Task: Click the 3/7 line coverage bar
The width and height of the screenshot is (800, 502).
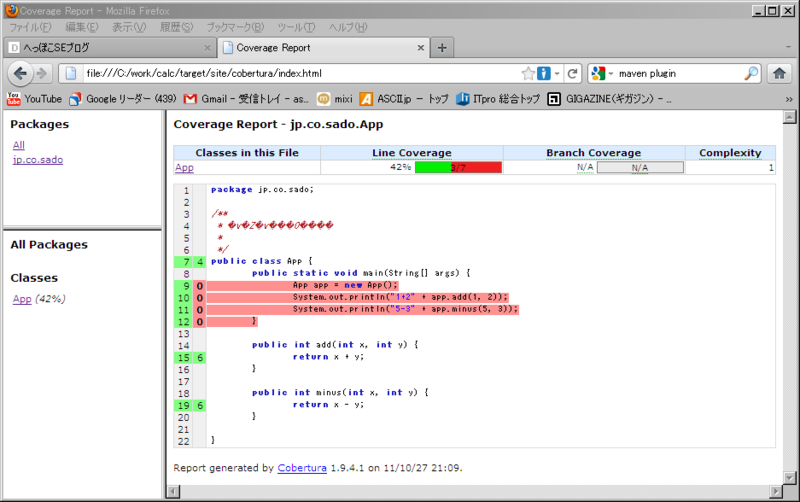Action: click(458, 167)
